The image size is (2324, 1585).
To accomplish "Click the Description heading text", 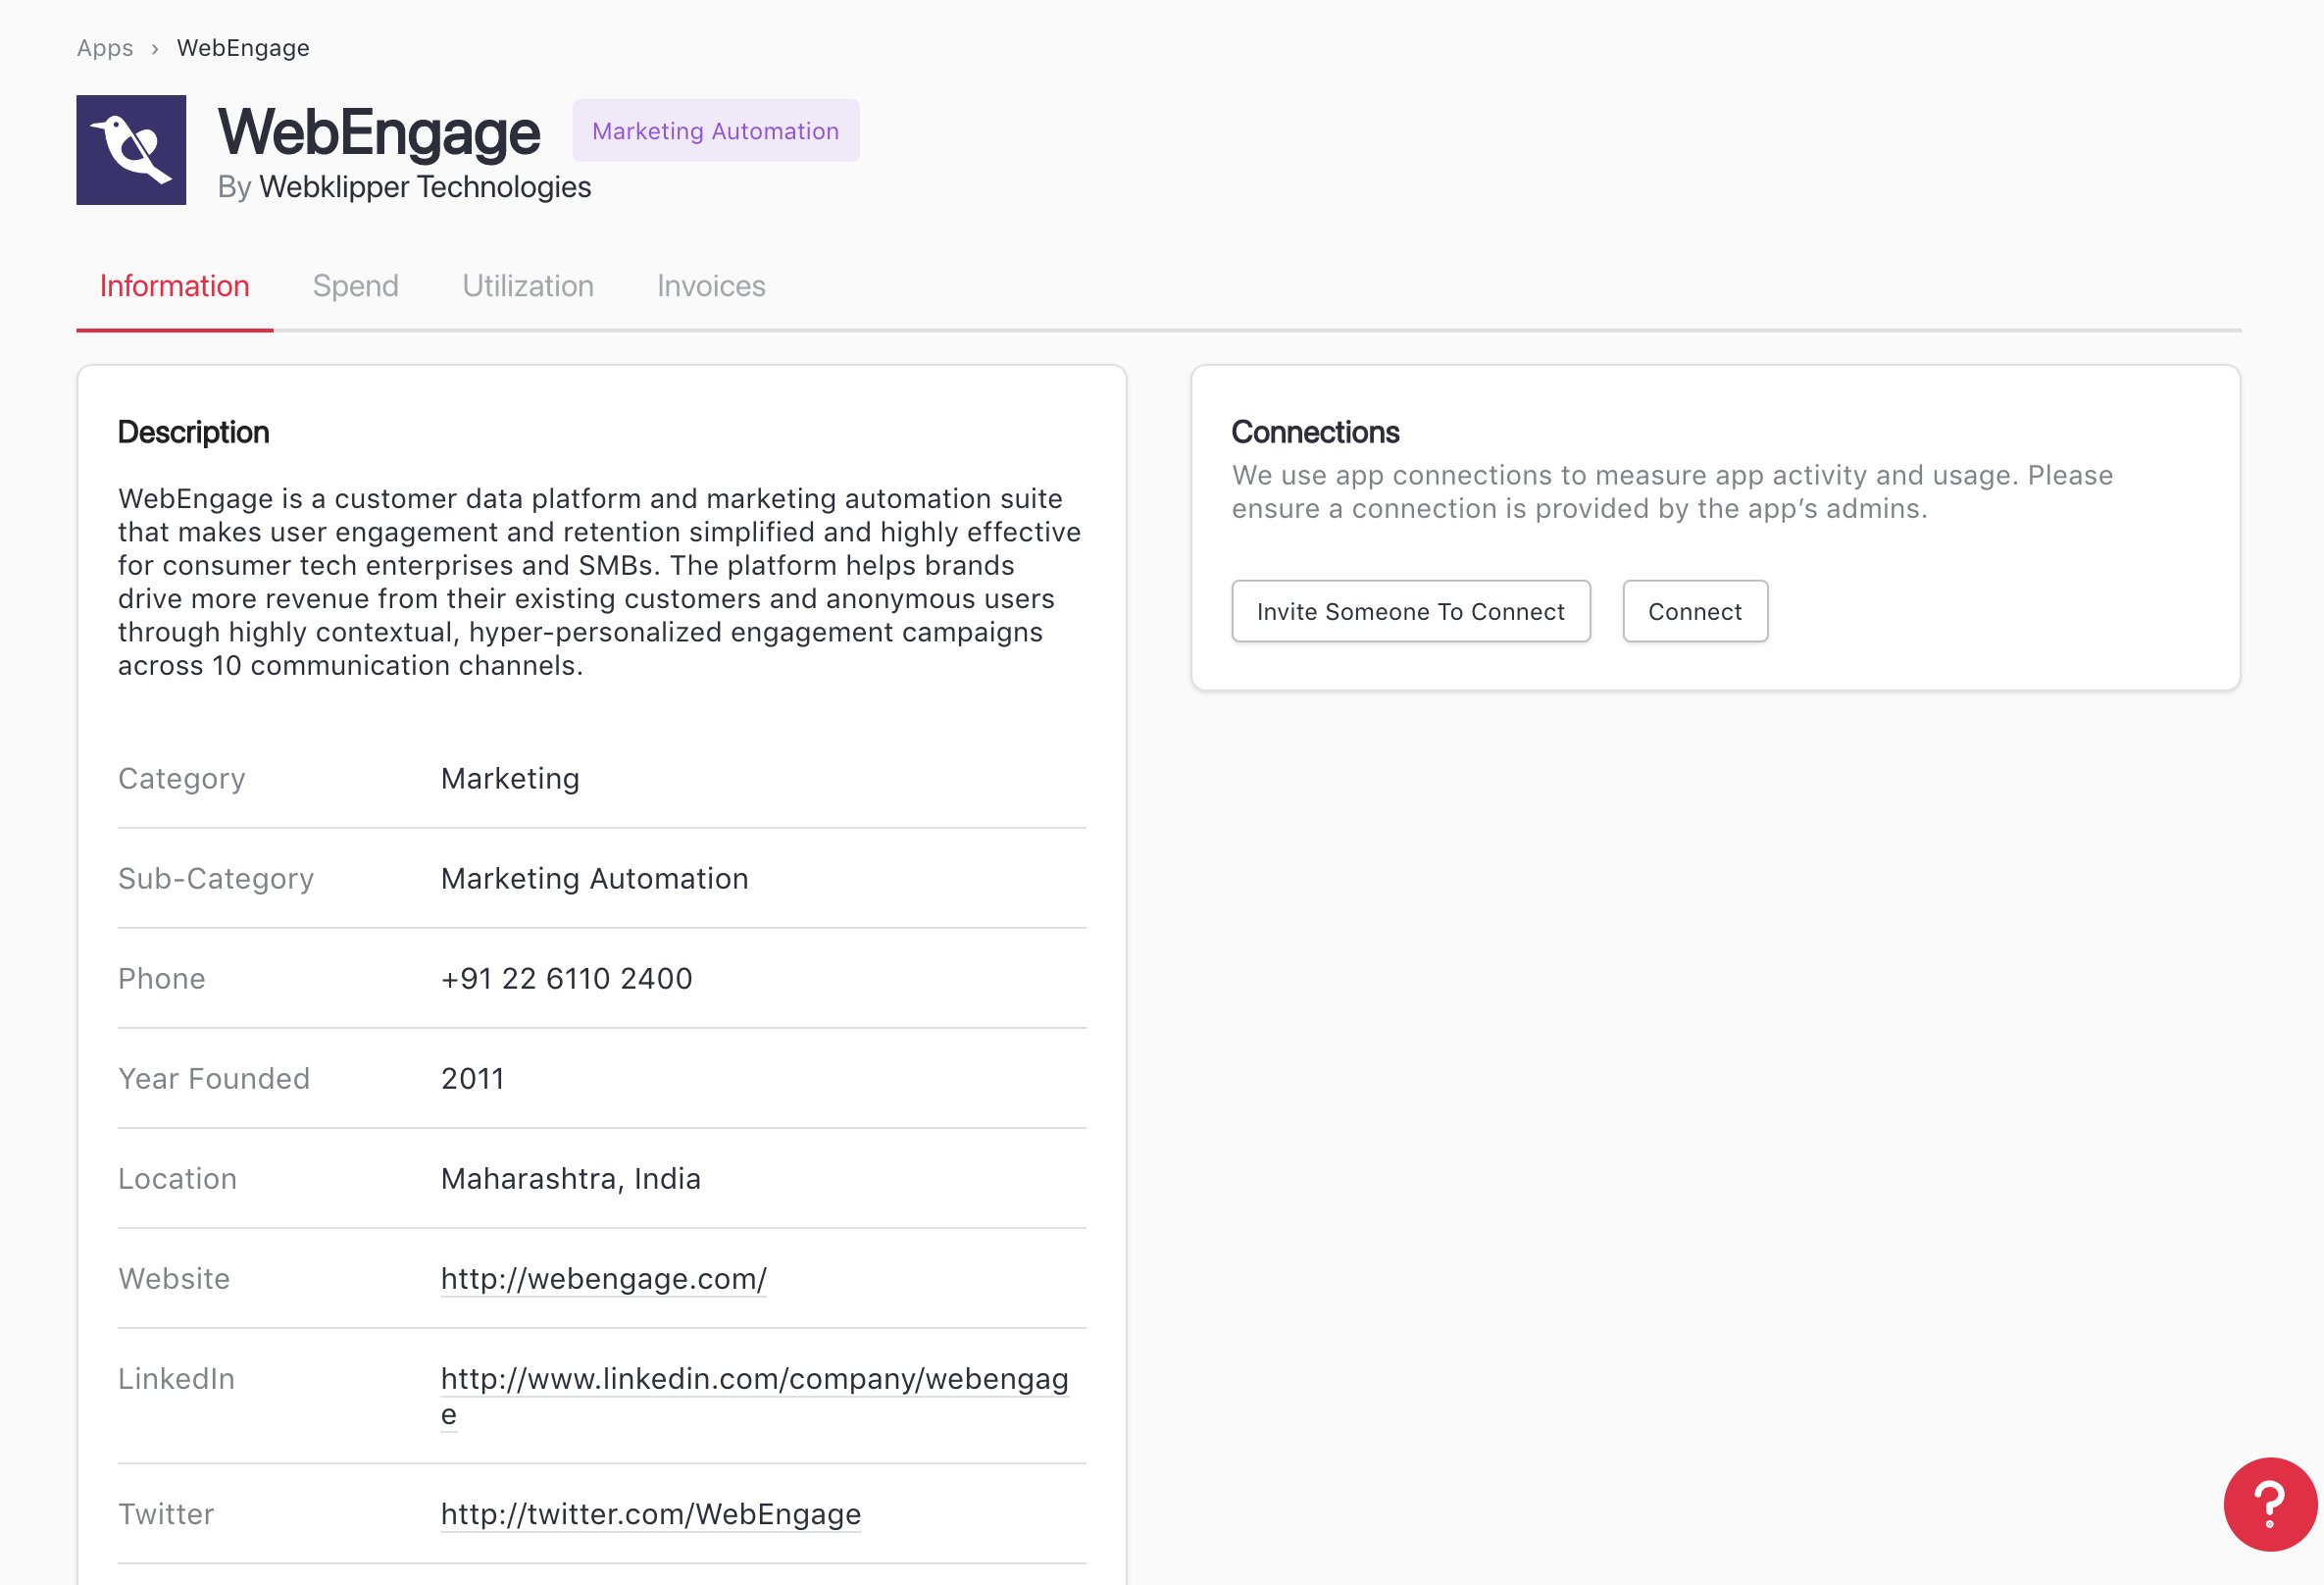I will [x=193, y=432].
